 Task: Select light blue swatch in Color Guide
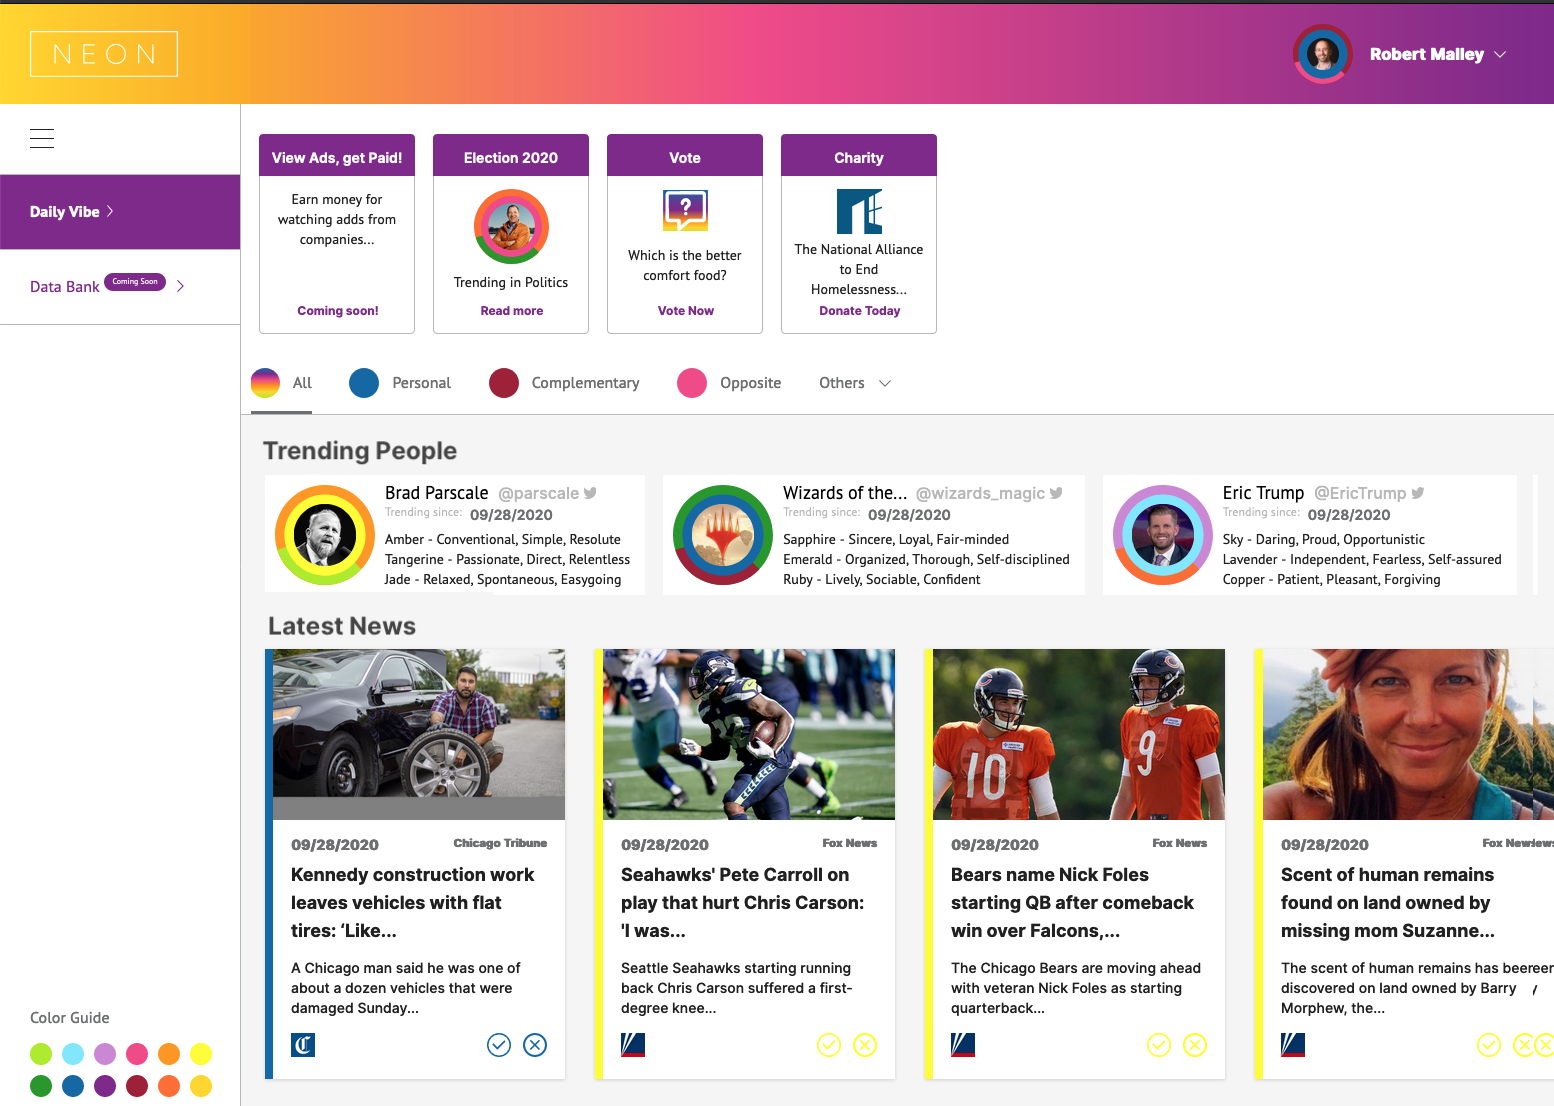coord(73,1053)
